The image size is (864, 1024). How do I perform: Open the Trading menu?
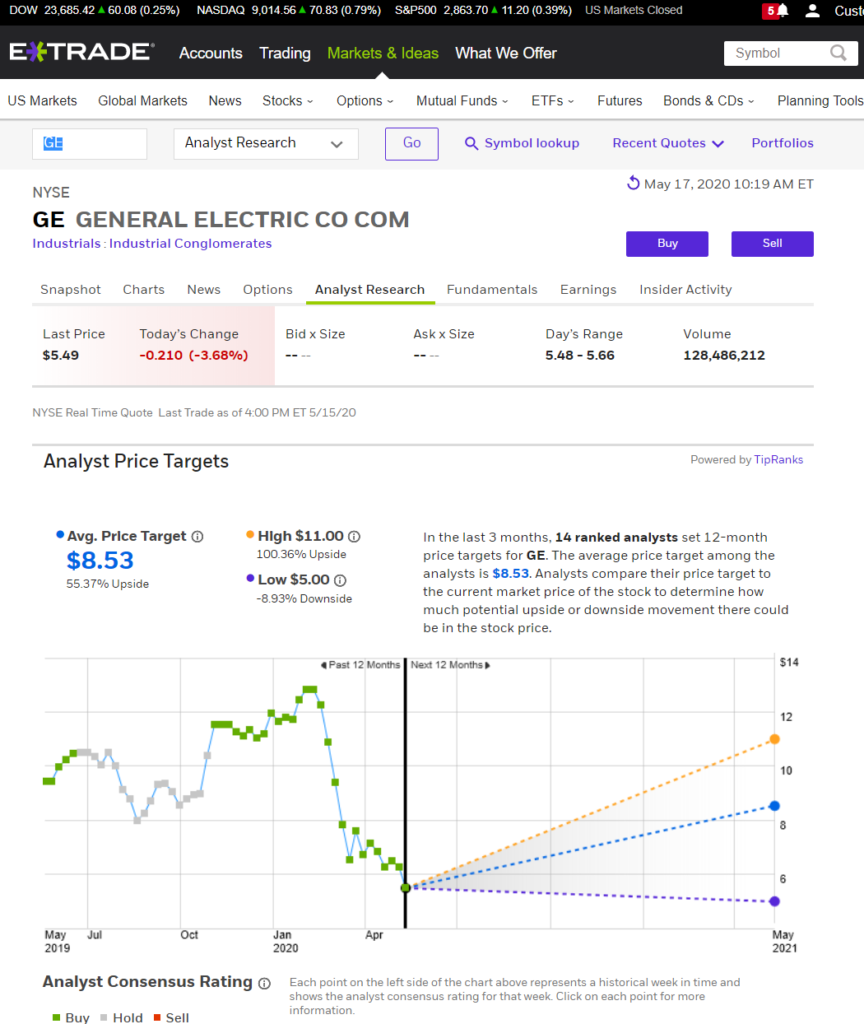285,53
